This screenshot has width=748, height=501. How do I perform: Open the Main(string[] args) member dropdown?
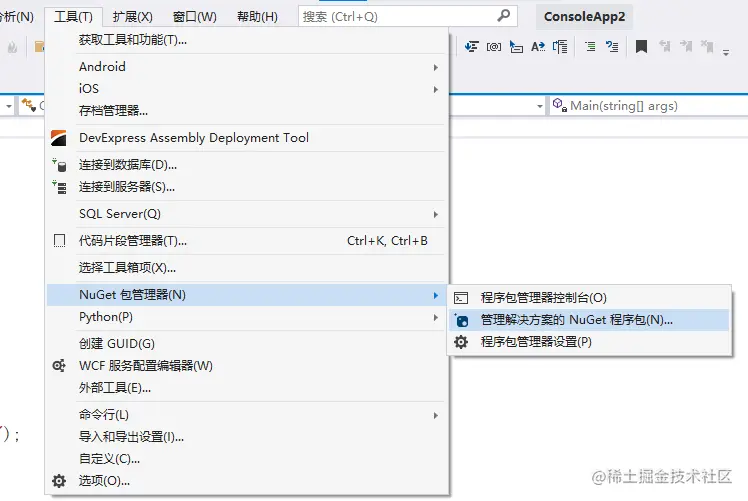point(649,105)
